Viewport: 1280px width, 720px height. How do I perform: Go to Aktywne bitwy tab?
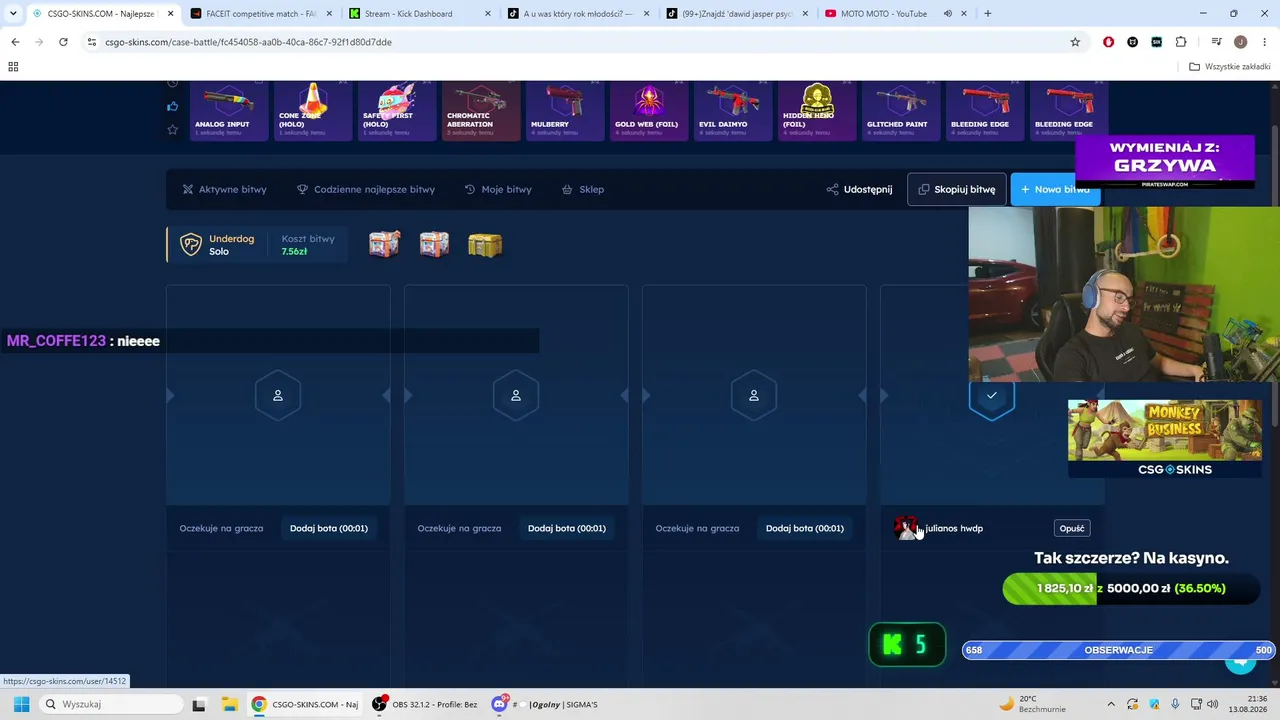pyautogui.click(x=225, y=189)
